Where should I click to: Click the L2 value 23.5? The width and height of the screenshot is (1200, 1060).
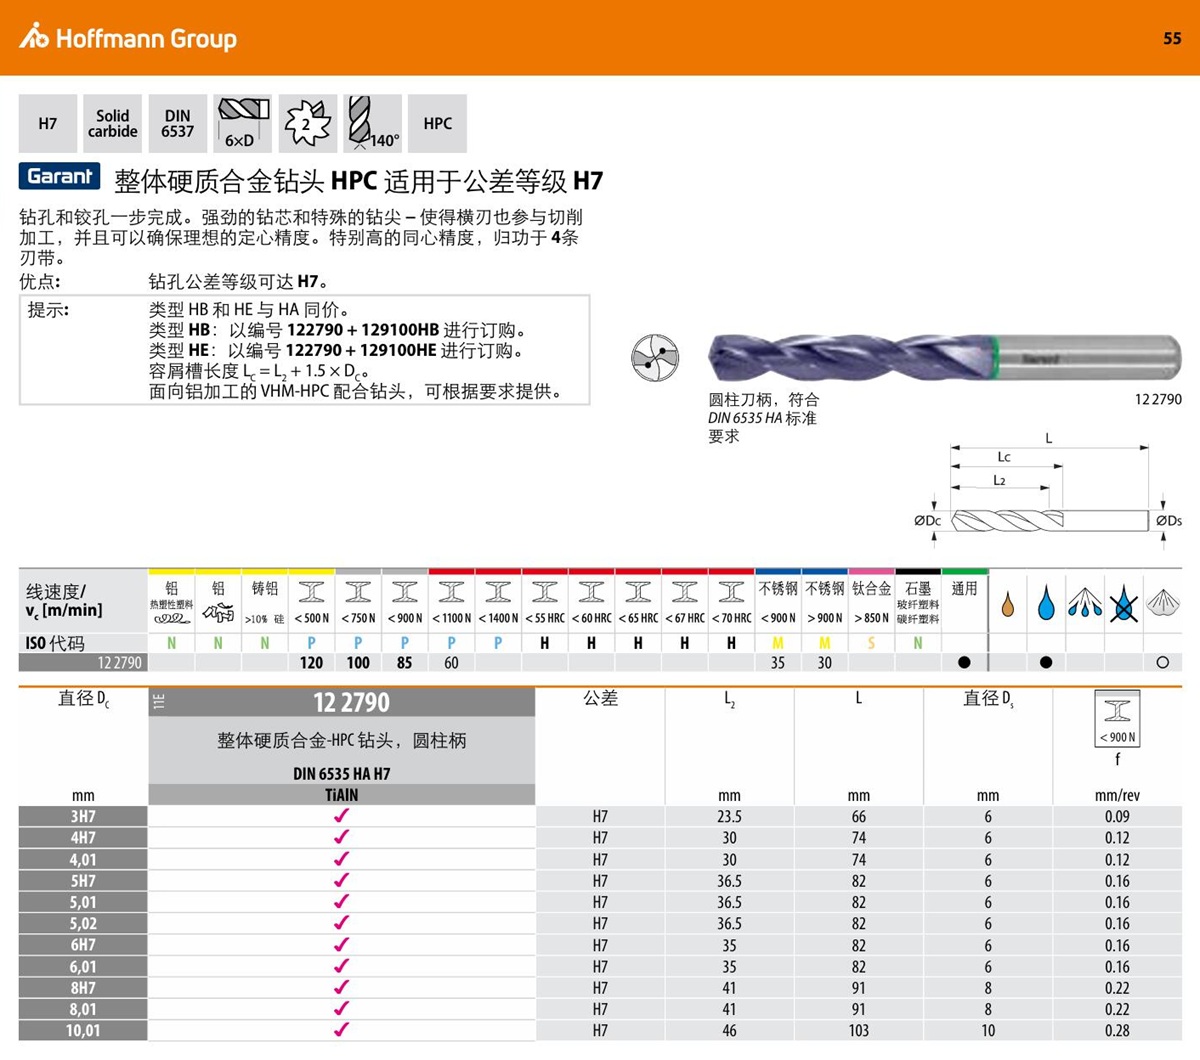[729, 816]
